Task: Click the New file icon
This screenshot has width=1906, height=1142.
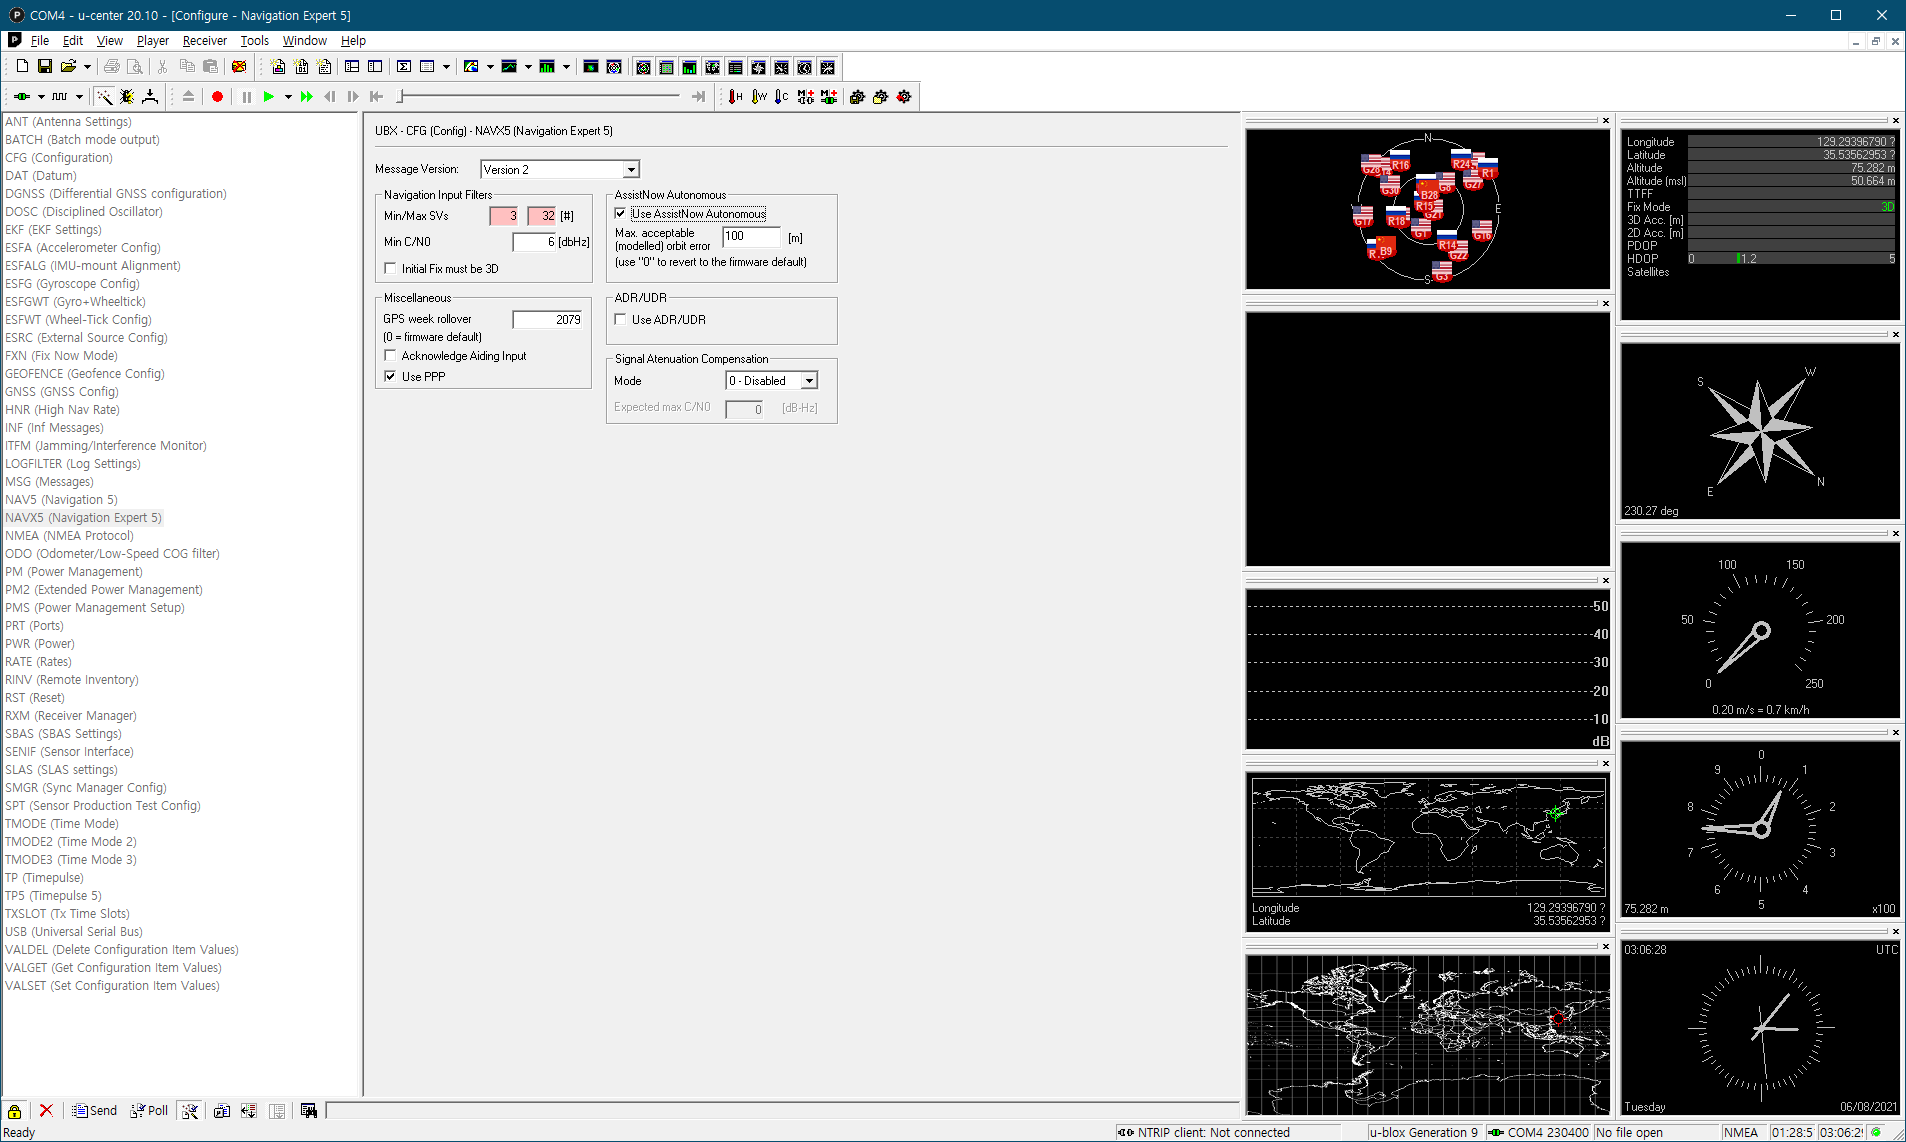Action: pyautogui.click(x=22, y=67)
